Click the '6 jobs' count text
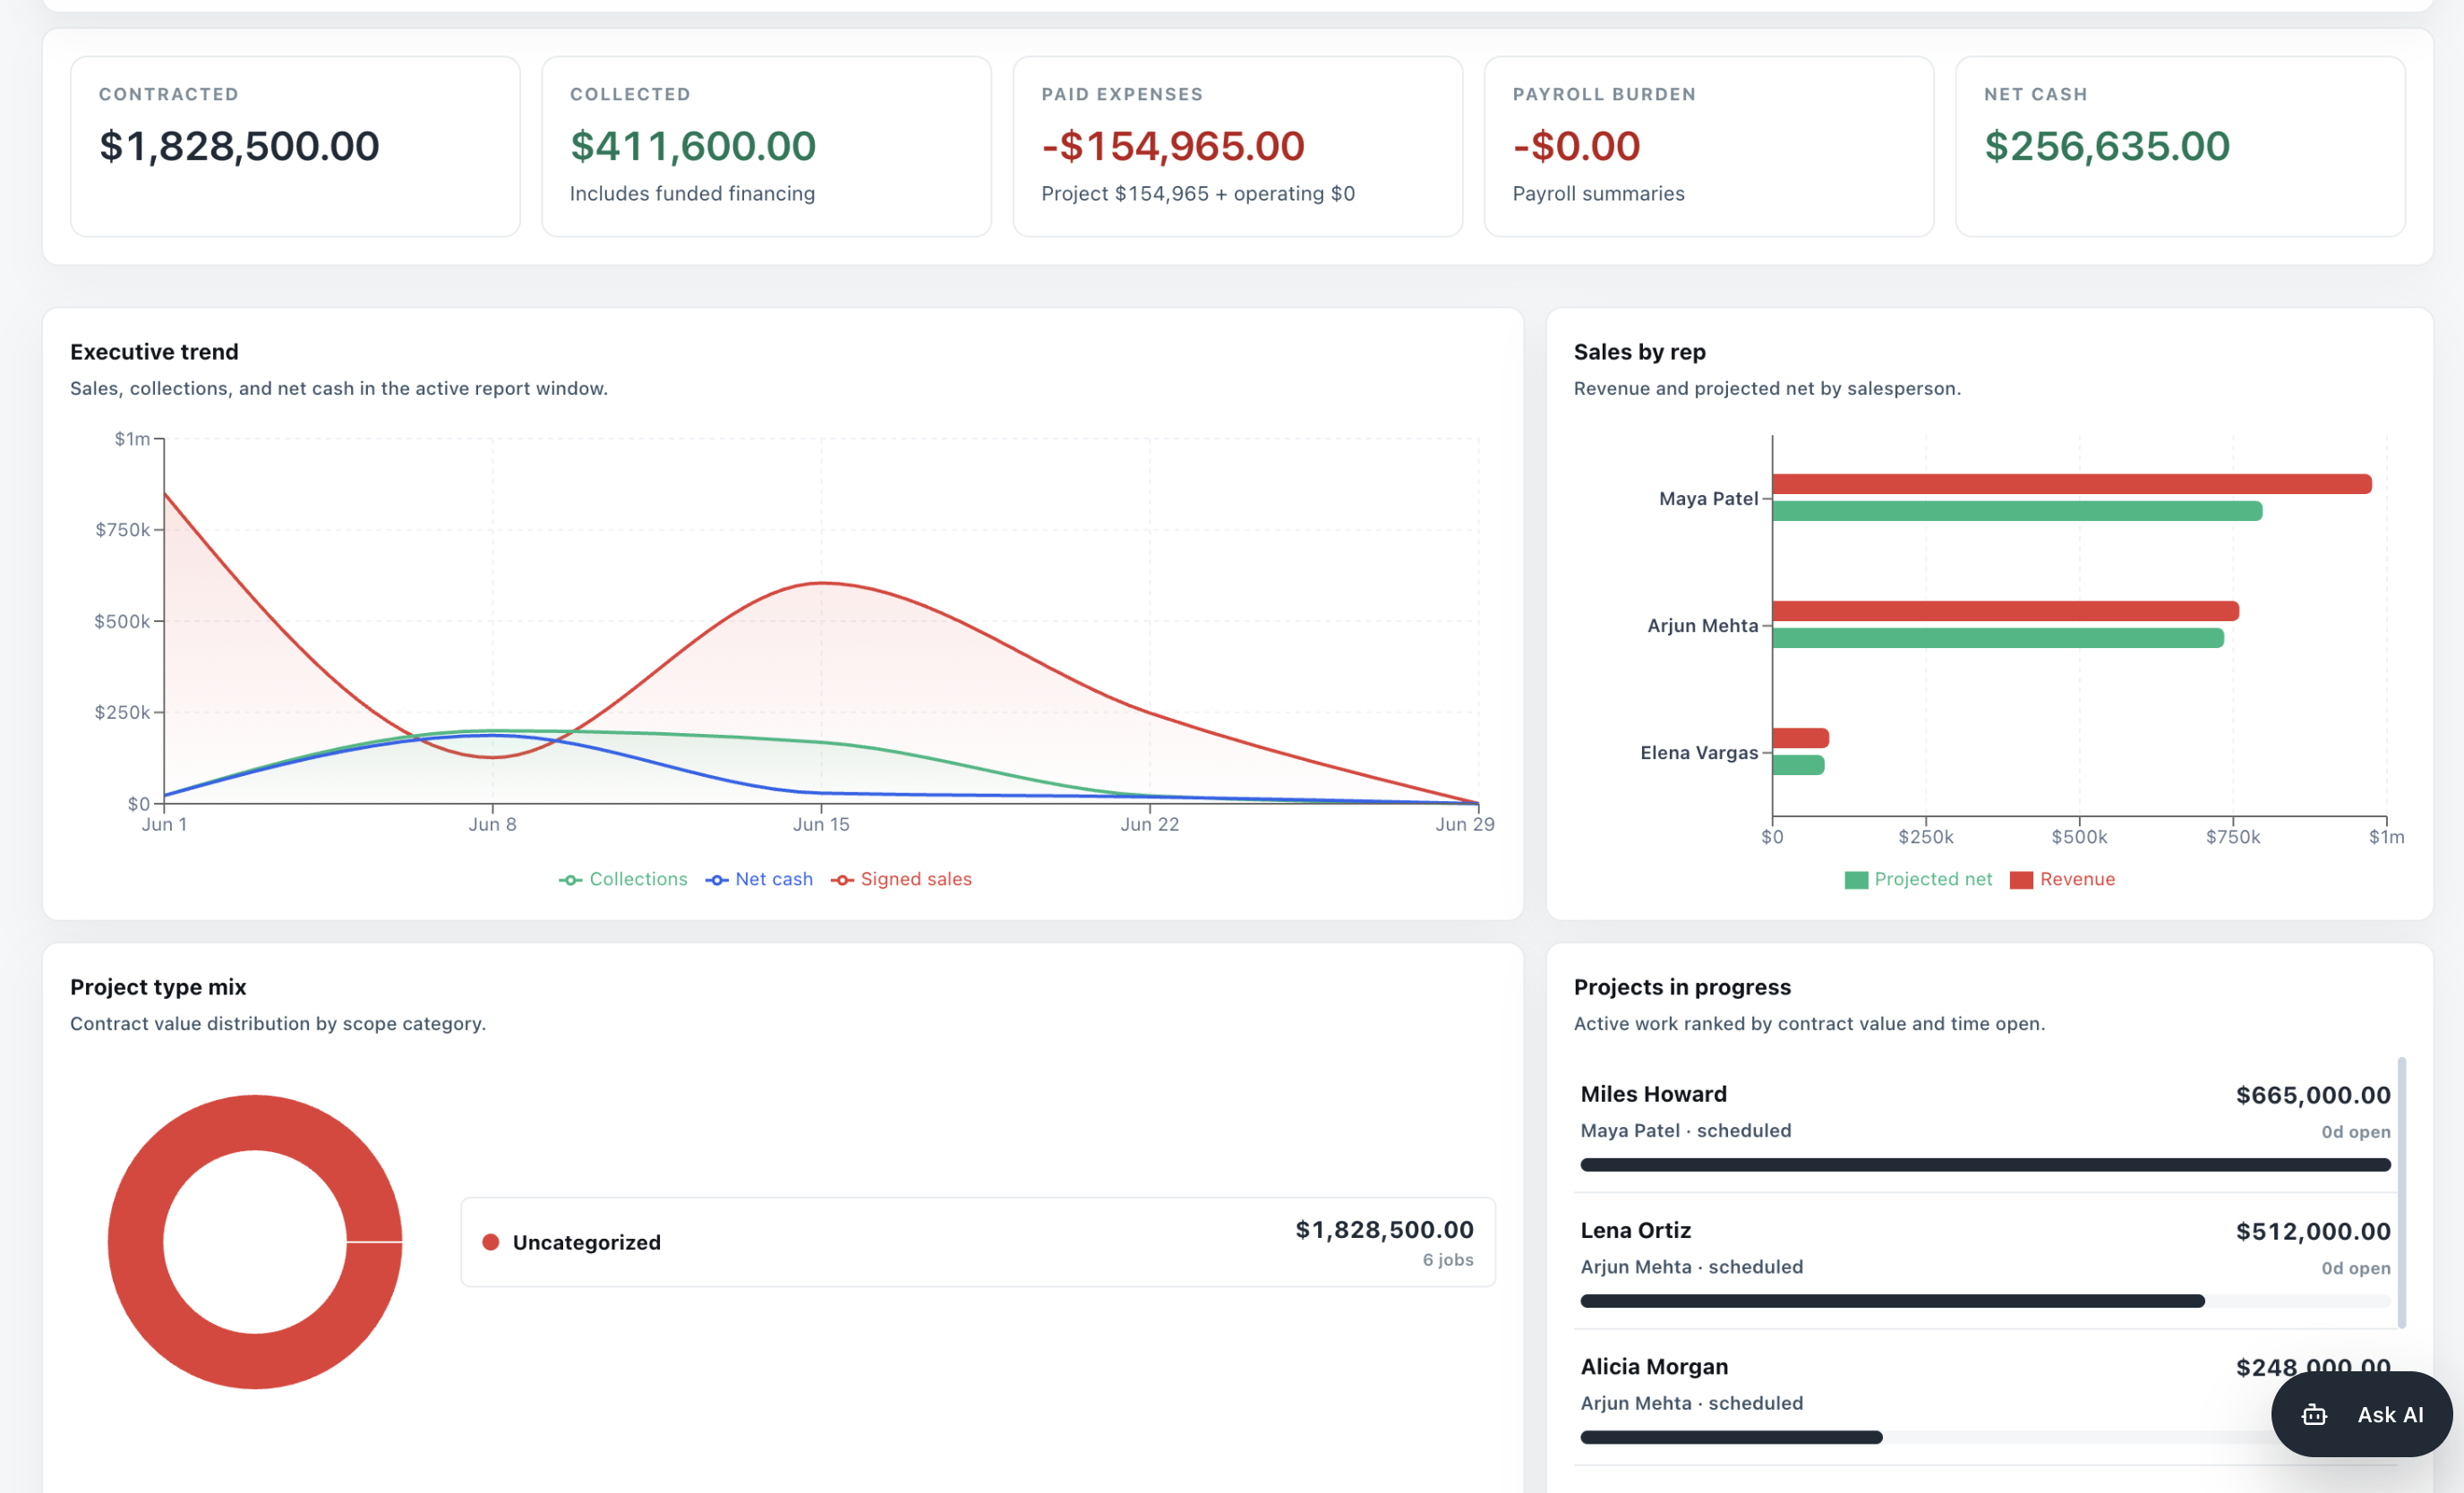This screenshot has height=1493, width=2464. click(x=1448, y=1260)
